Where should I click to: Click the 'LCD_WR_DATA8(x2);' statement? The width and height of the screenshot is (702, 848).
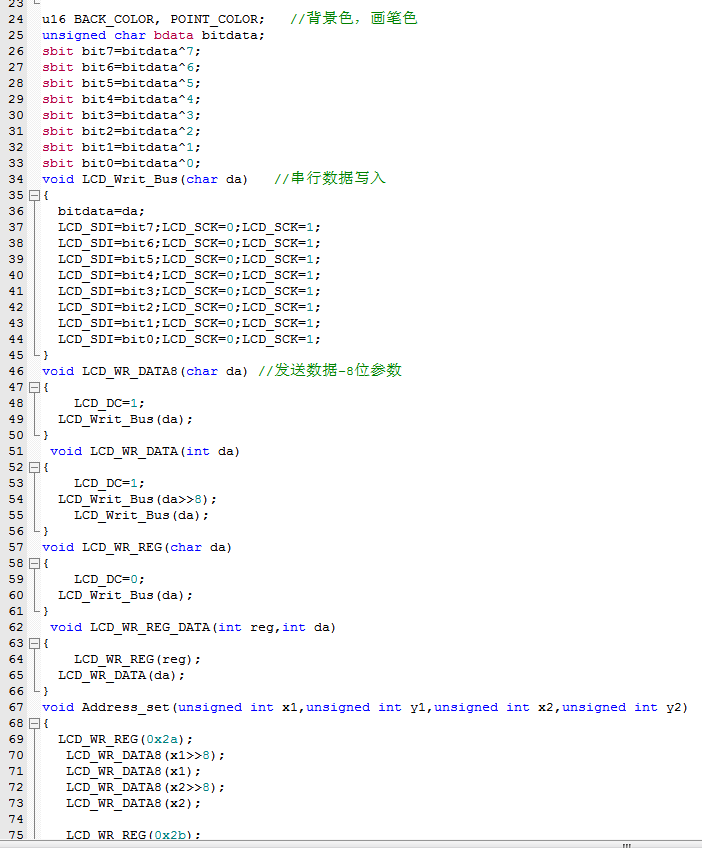(133, 803)
